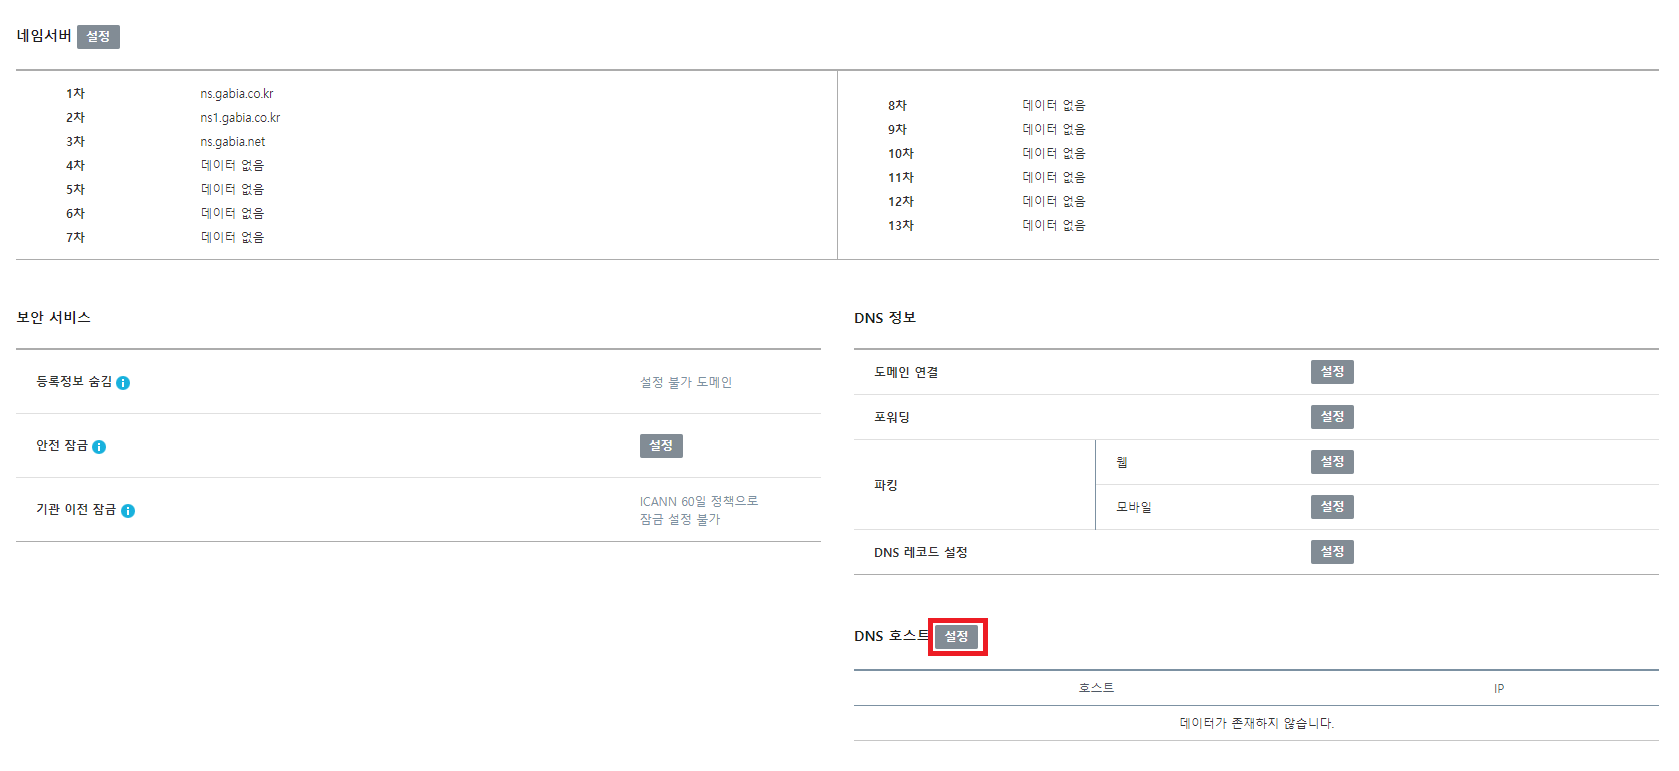This screenshot has width=1679, height=771.
Task: Click the 데이터 없음 value for 13차
Action: tap(1054, 226)
